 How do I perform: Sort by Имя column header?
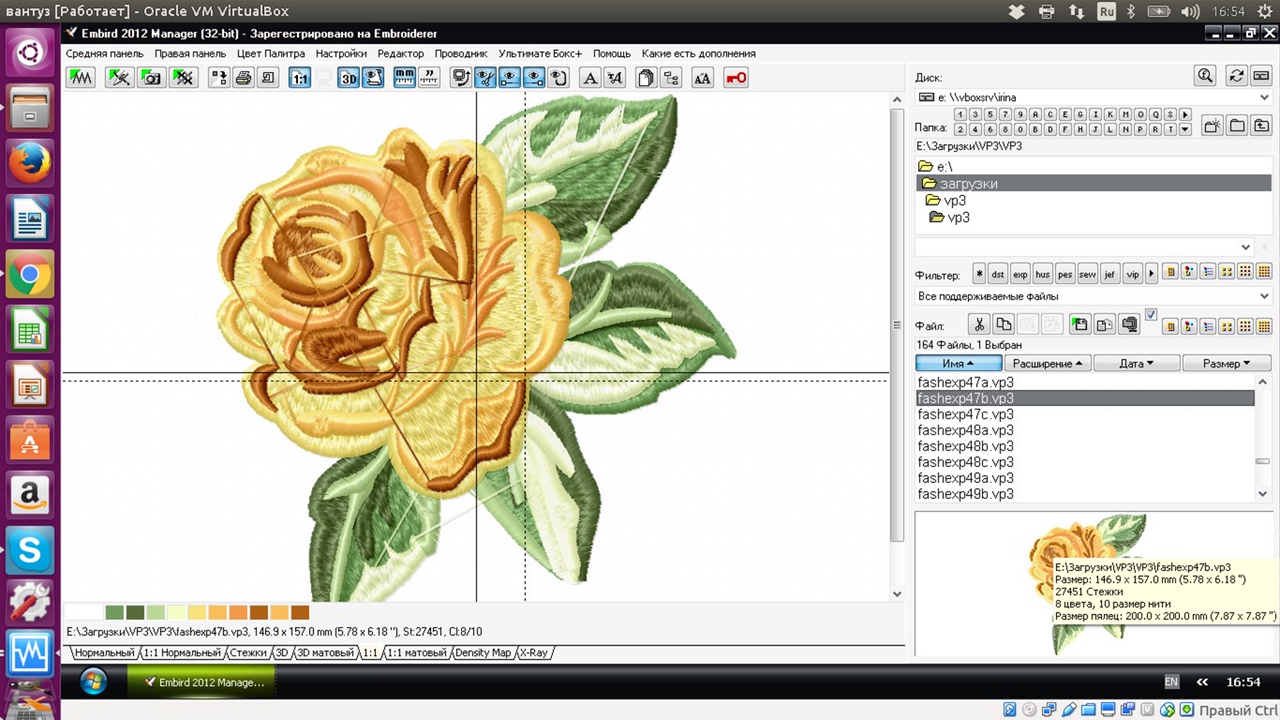(958, 363)
